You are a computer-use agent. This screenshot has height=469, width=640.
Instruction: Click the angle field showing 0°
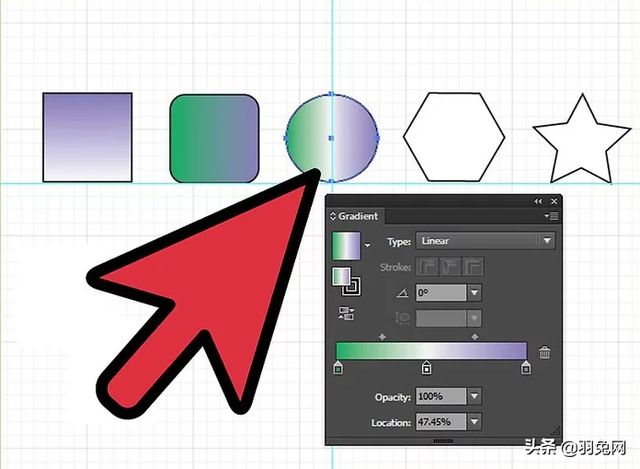[x=441, y=293]
